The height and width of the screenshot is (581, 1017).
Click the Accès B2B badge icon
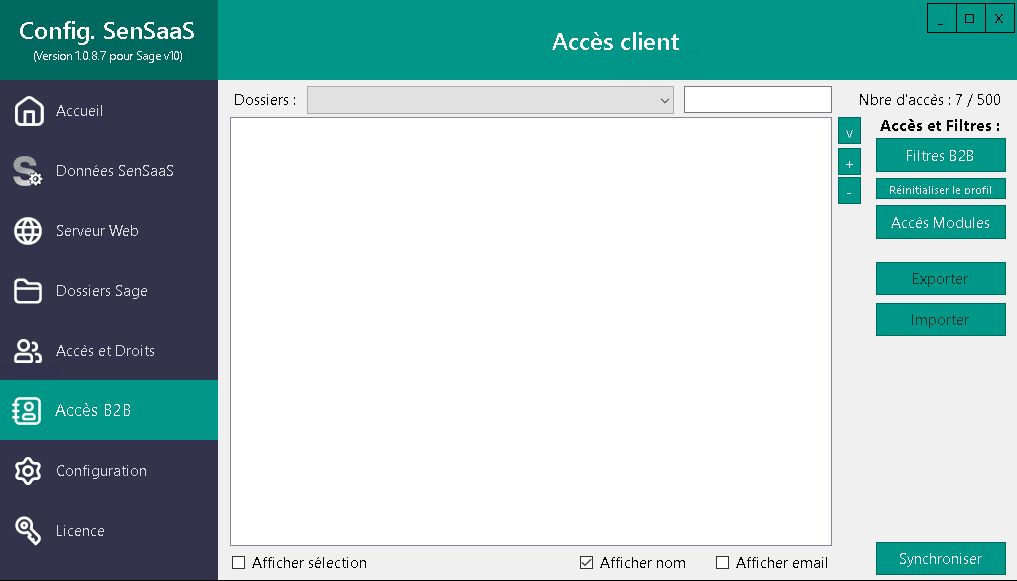[x=25, y=410]
